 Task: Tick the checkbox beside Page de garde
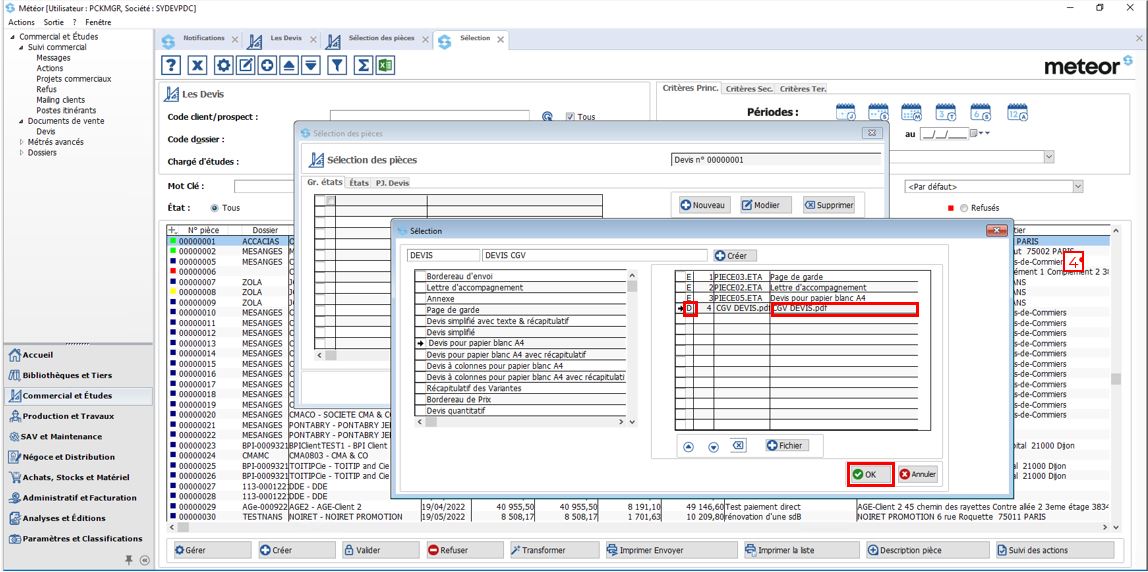pos(420,310)
